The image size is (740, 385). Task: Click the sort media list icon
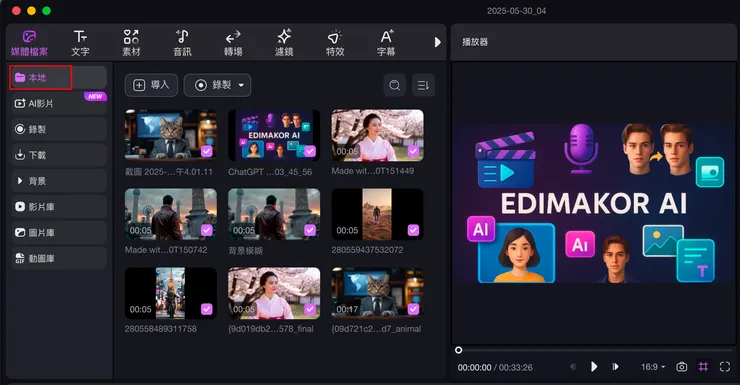coord(423,85)
